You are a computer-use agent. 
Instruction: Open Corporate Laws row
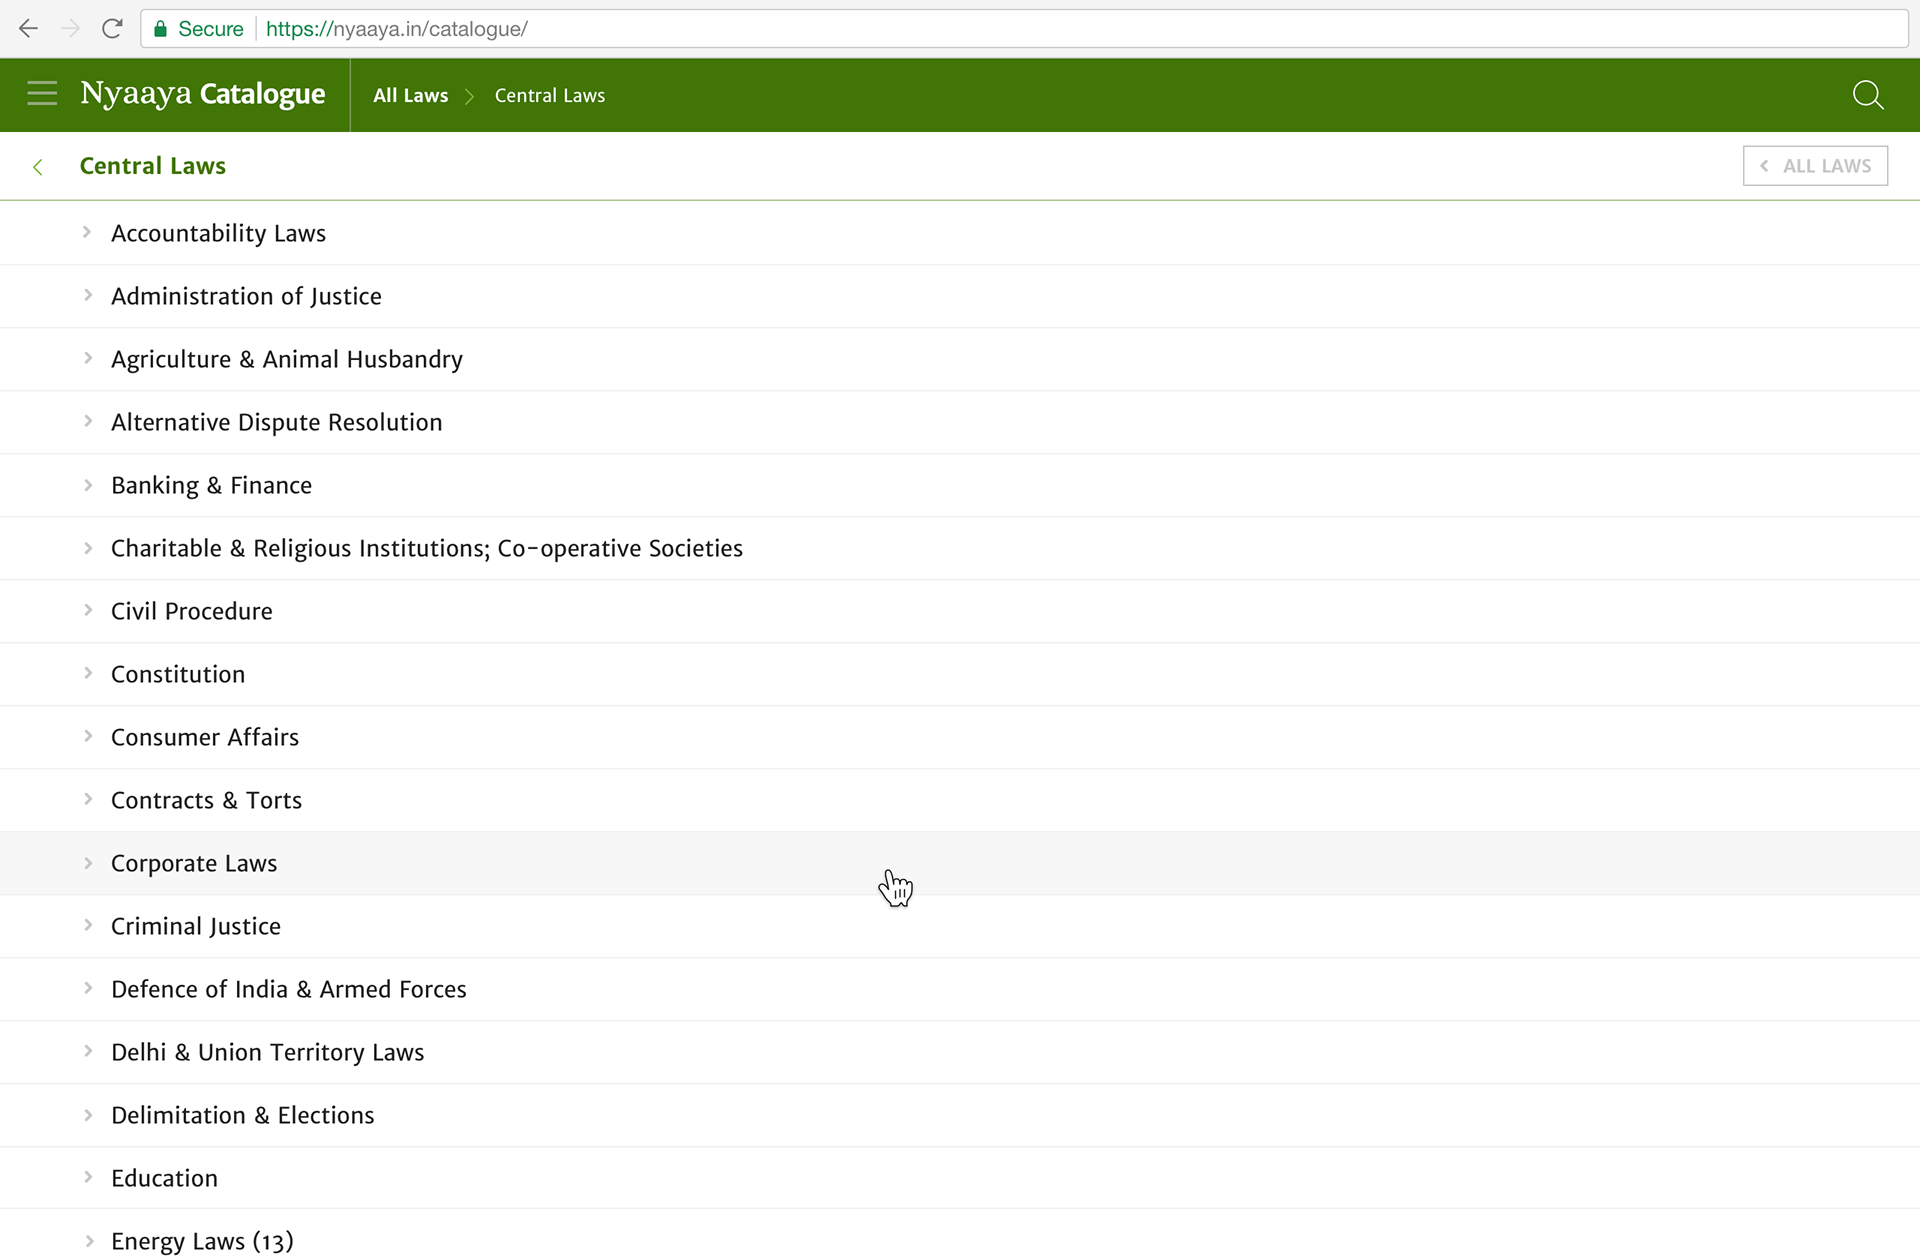click(x=194, y=863)
